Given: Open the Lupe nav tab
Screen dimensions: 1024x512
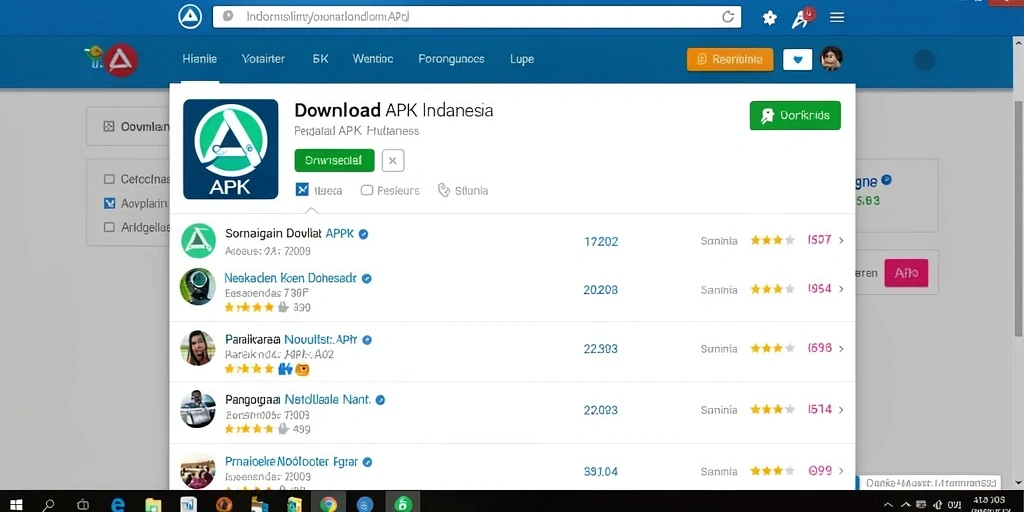Looking at the screenshot, I should coord(522,59).
